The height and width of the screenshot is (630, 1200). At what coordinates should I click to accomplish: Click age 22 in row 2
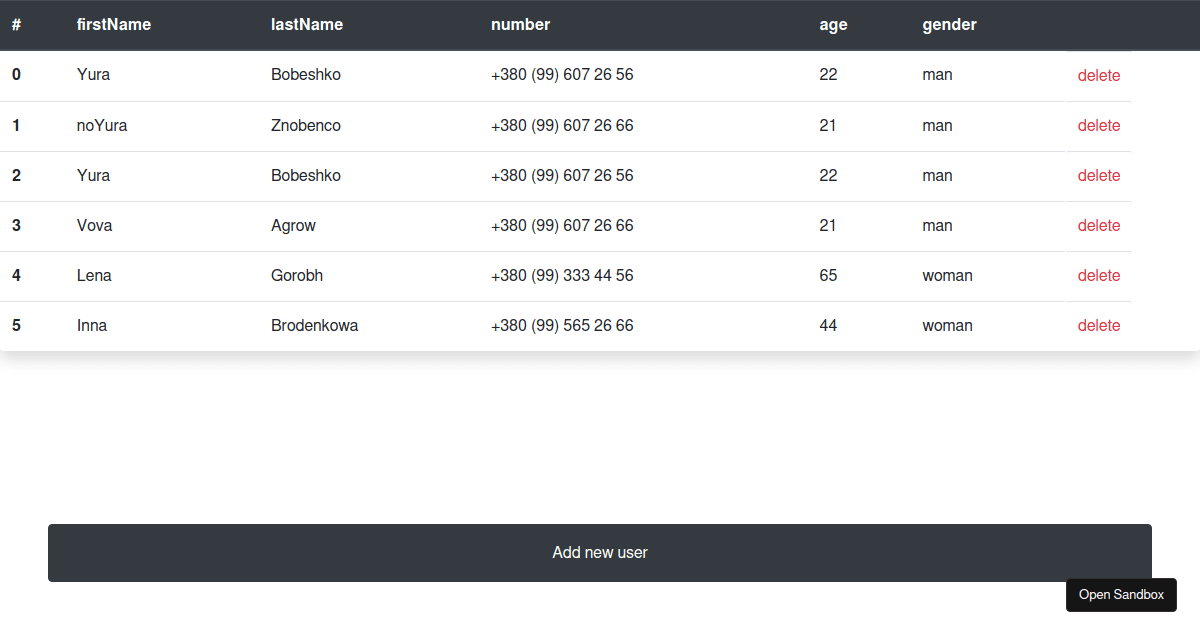(828, 176)
